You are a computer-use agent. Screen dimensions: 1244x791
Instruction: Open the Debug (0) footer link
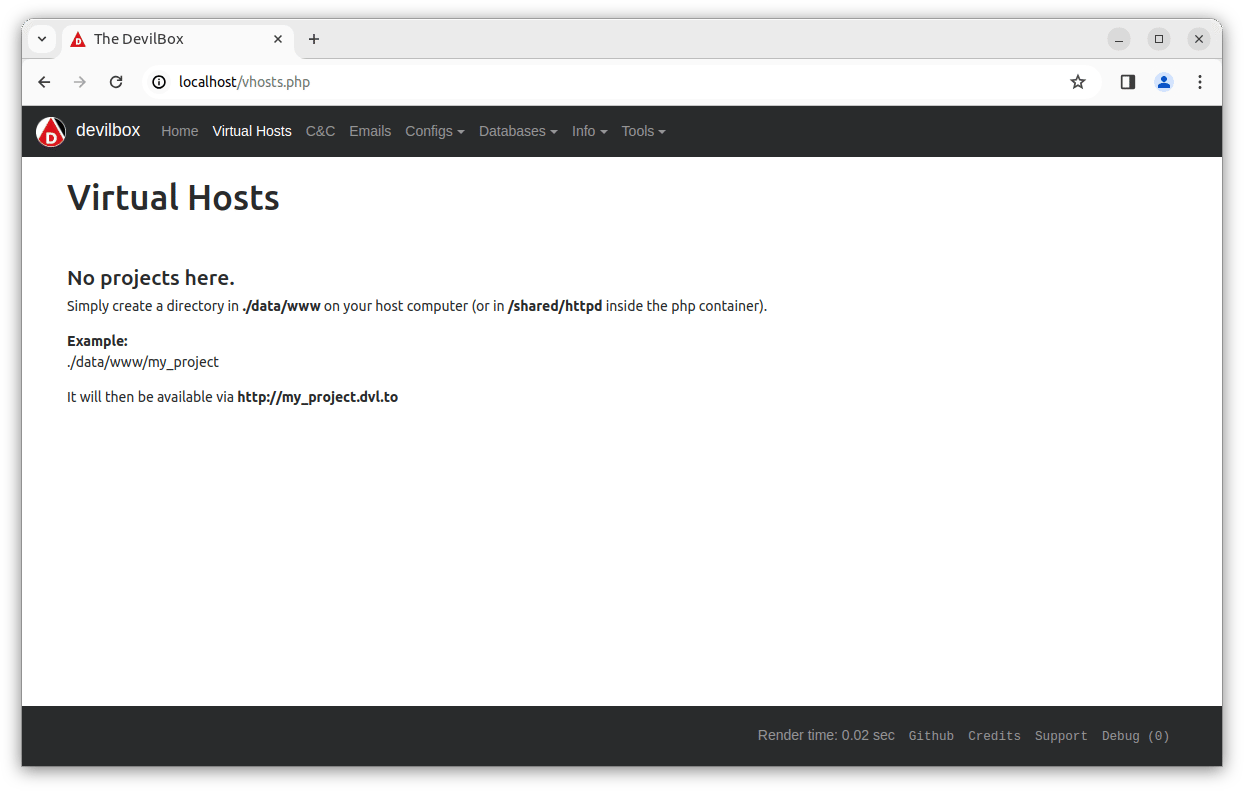click(1135, 736)
